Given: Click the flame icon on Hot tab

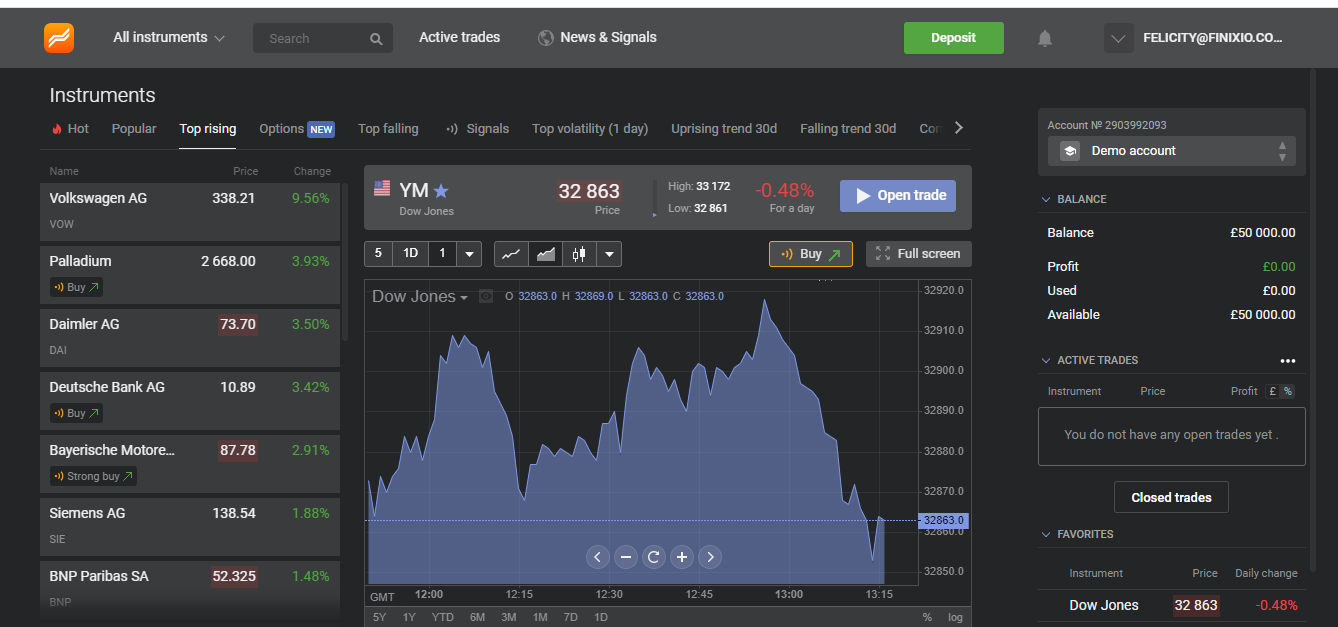Looking at the screenshot, I should 57,129.
